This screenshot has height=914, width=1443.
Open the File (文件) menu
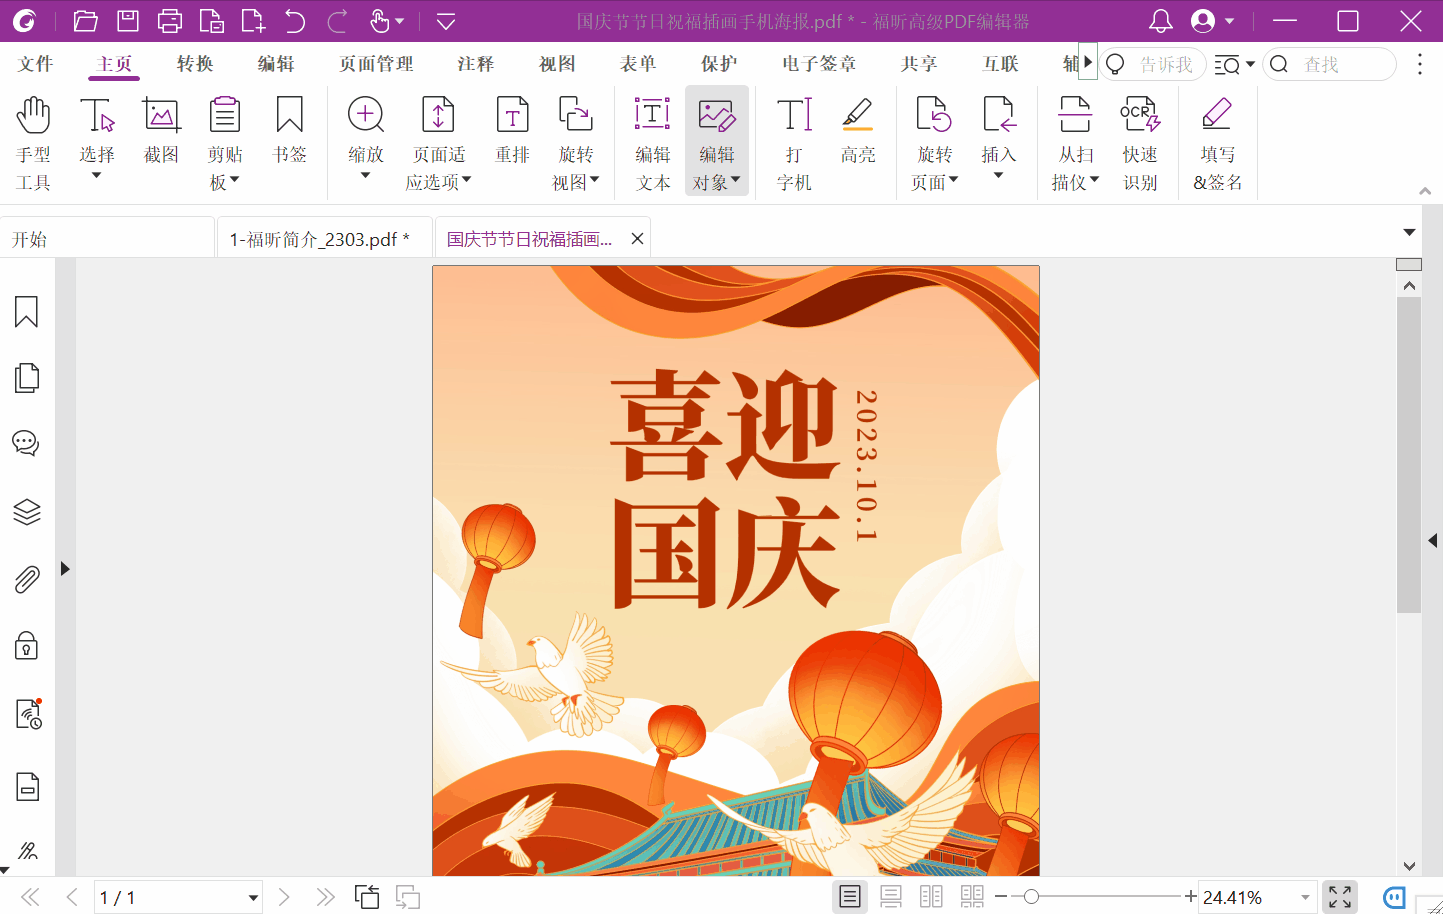[x=35, y=64]
